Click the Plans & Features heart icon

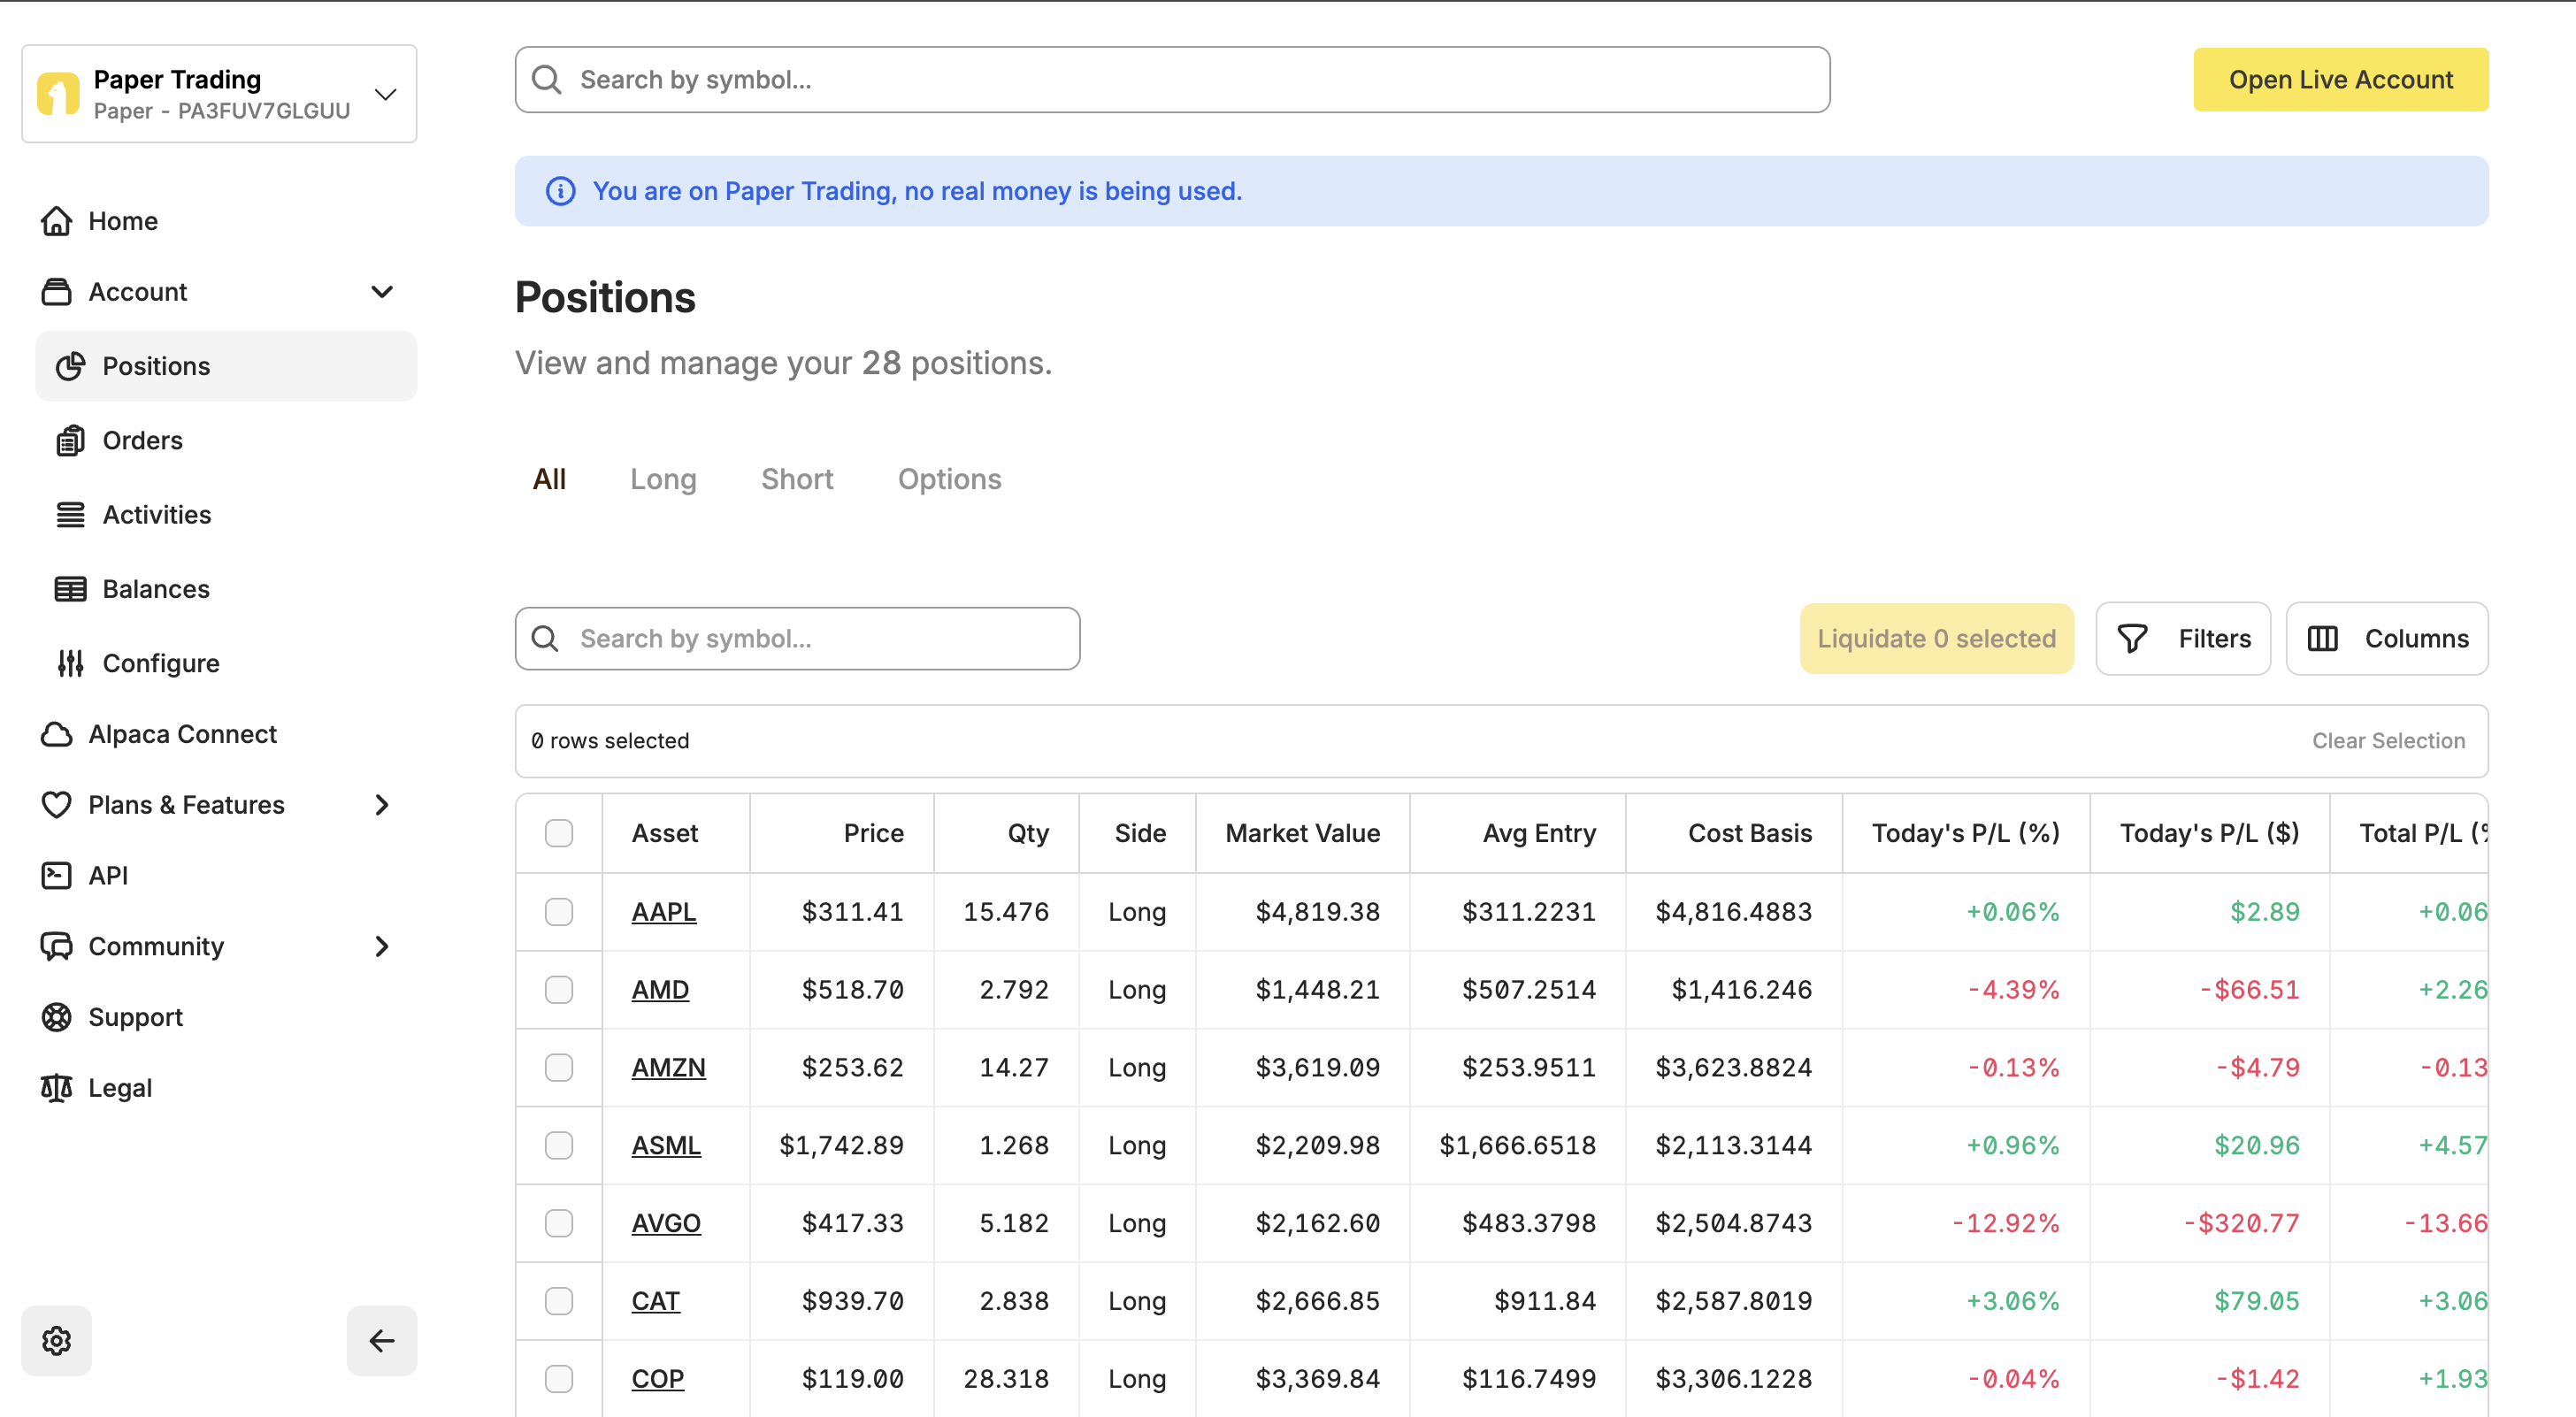56,805
